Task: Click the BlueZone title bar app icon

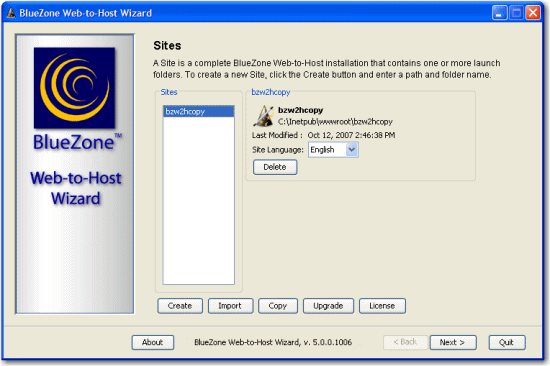Action: [11, 13]
